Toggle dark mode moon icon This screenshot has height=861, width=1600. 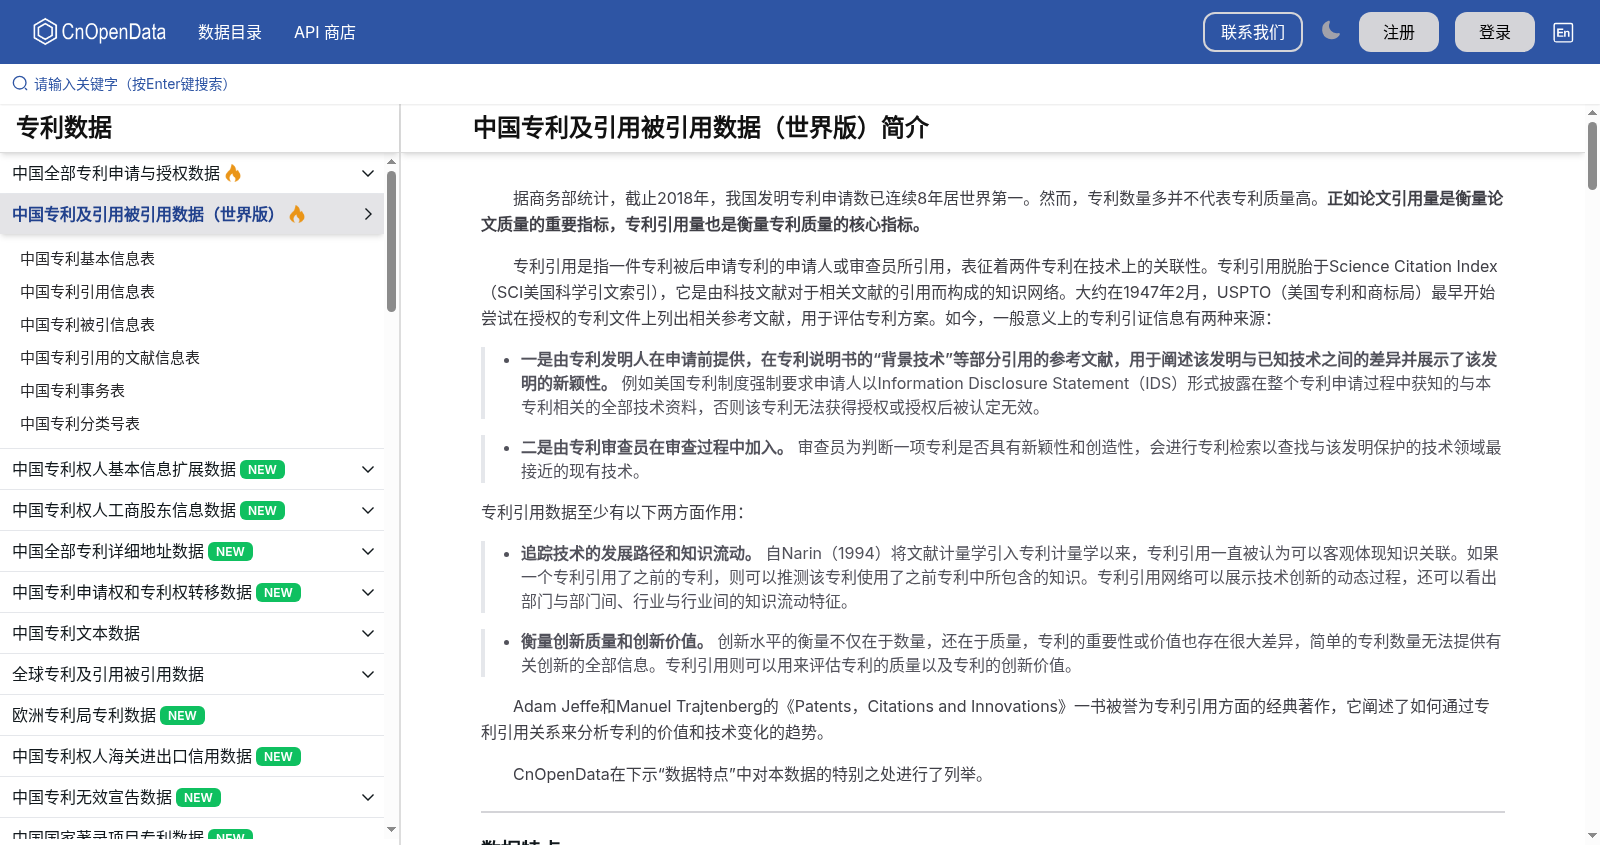[1330, 31]
